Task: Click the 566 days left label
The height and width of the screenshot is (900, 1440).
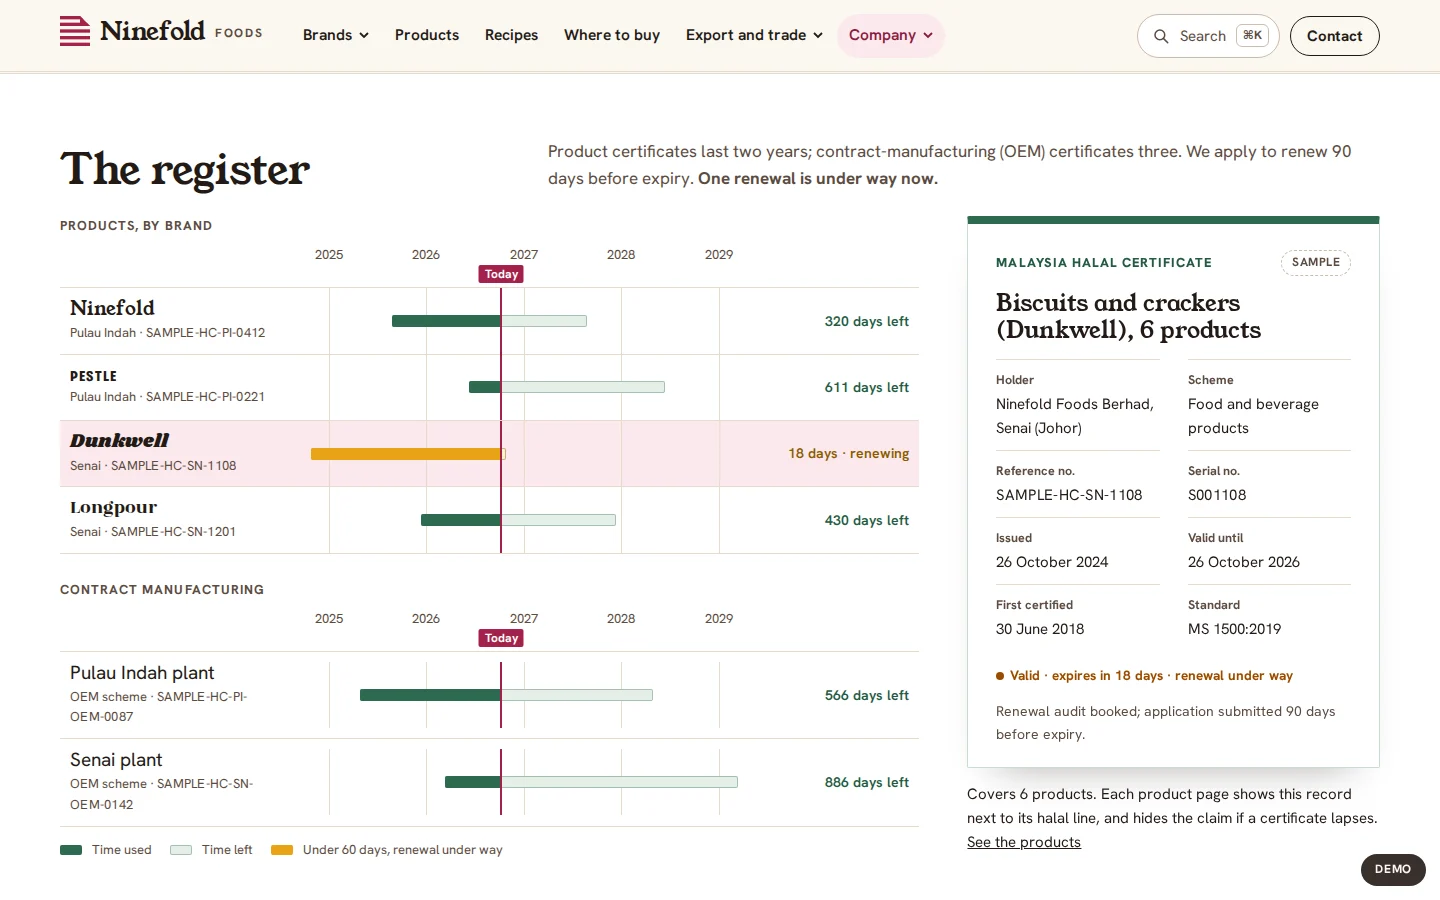Action: click(x=867, y=695)
